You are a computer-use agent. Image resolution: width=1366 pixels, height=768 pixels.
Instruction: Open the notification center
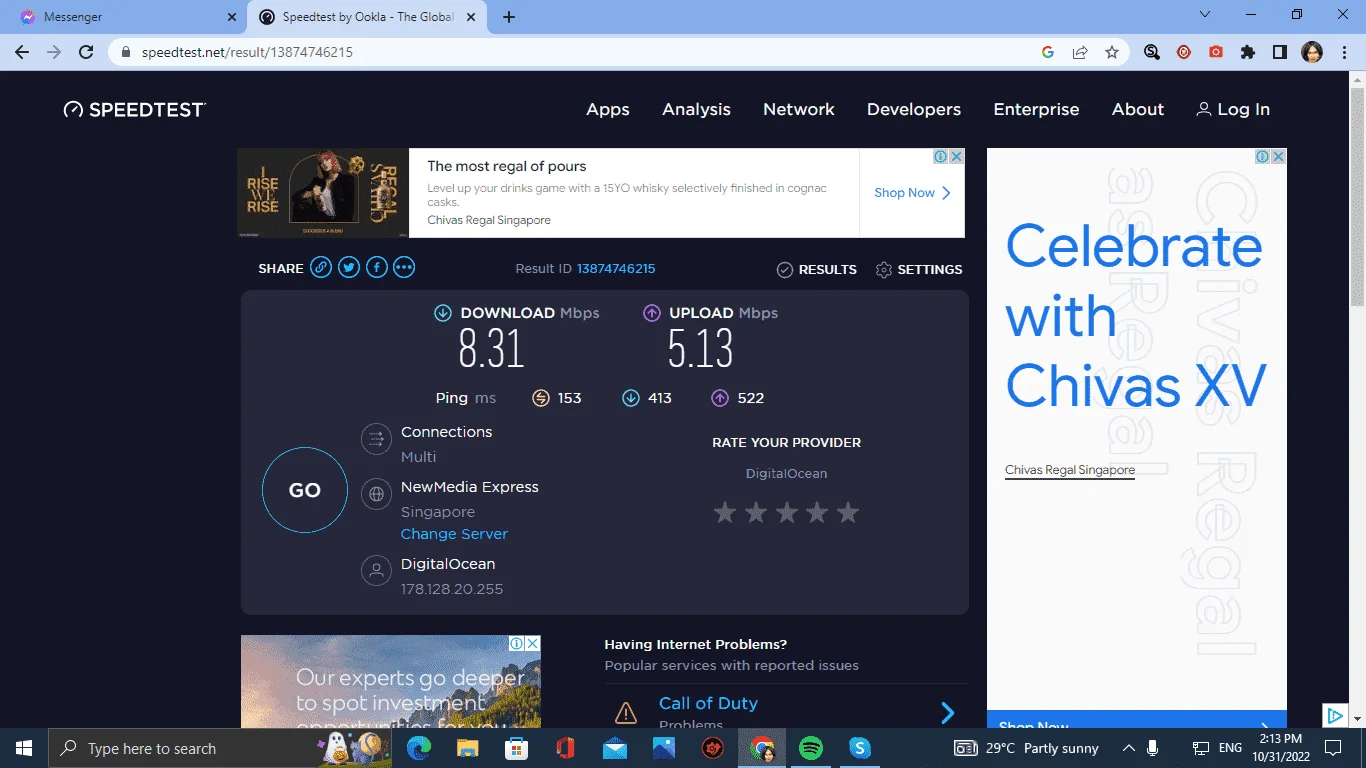click(x=1333, y=748)
